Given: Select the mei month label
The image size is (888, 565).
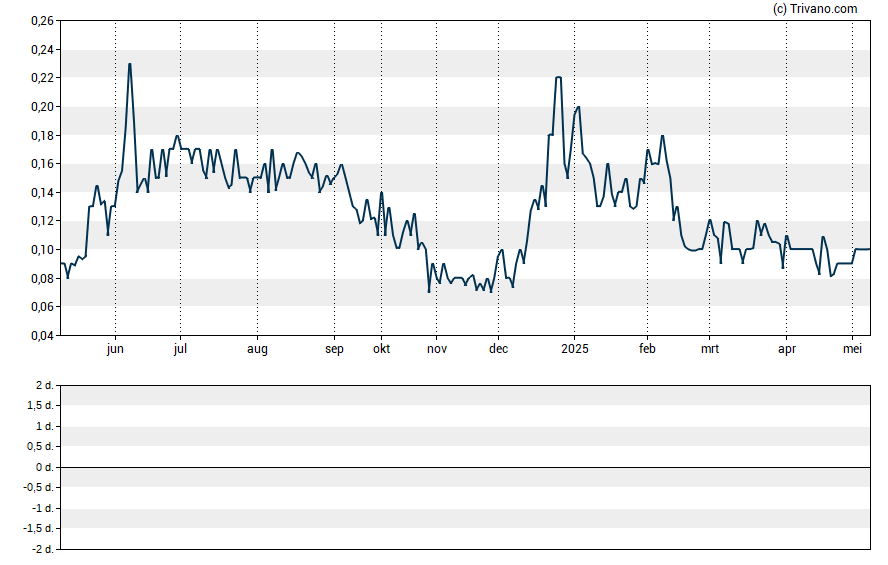Looking at the screenshot, I should (x=852, y=349).
